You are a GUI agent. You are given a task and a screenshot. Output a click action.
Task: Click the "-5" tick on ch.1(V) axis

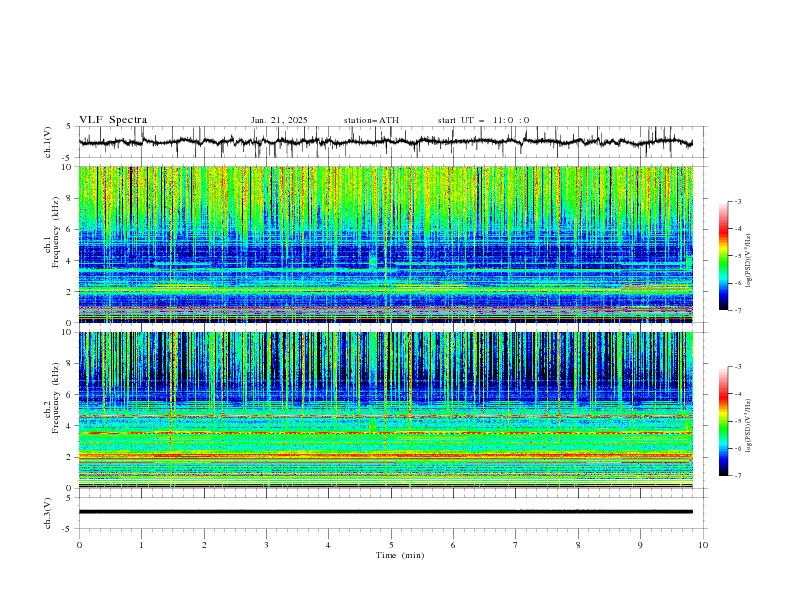click(67, 158)
